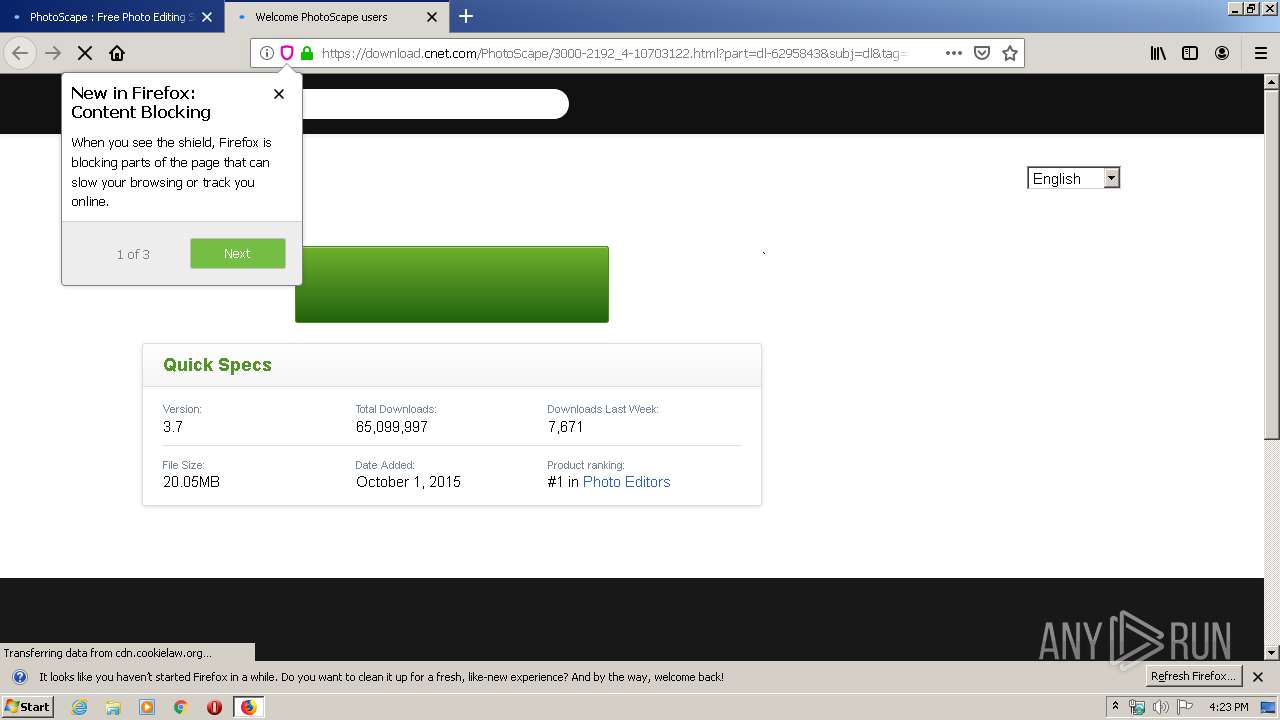Click the Refresh Firefox button
The height and width of the screenshot is (720, 1280).
click(1193, 676)
